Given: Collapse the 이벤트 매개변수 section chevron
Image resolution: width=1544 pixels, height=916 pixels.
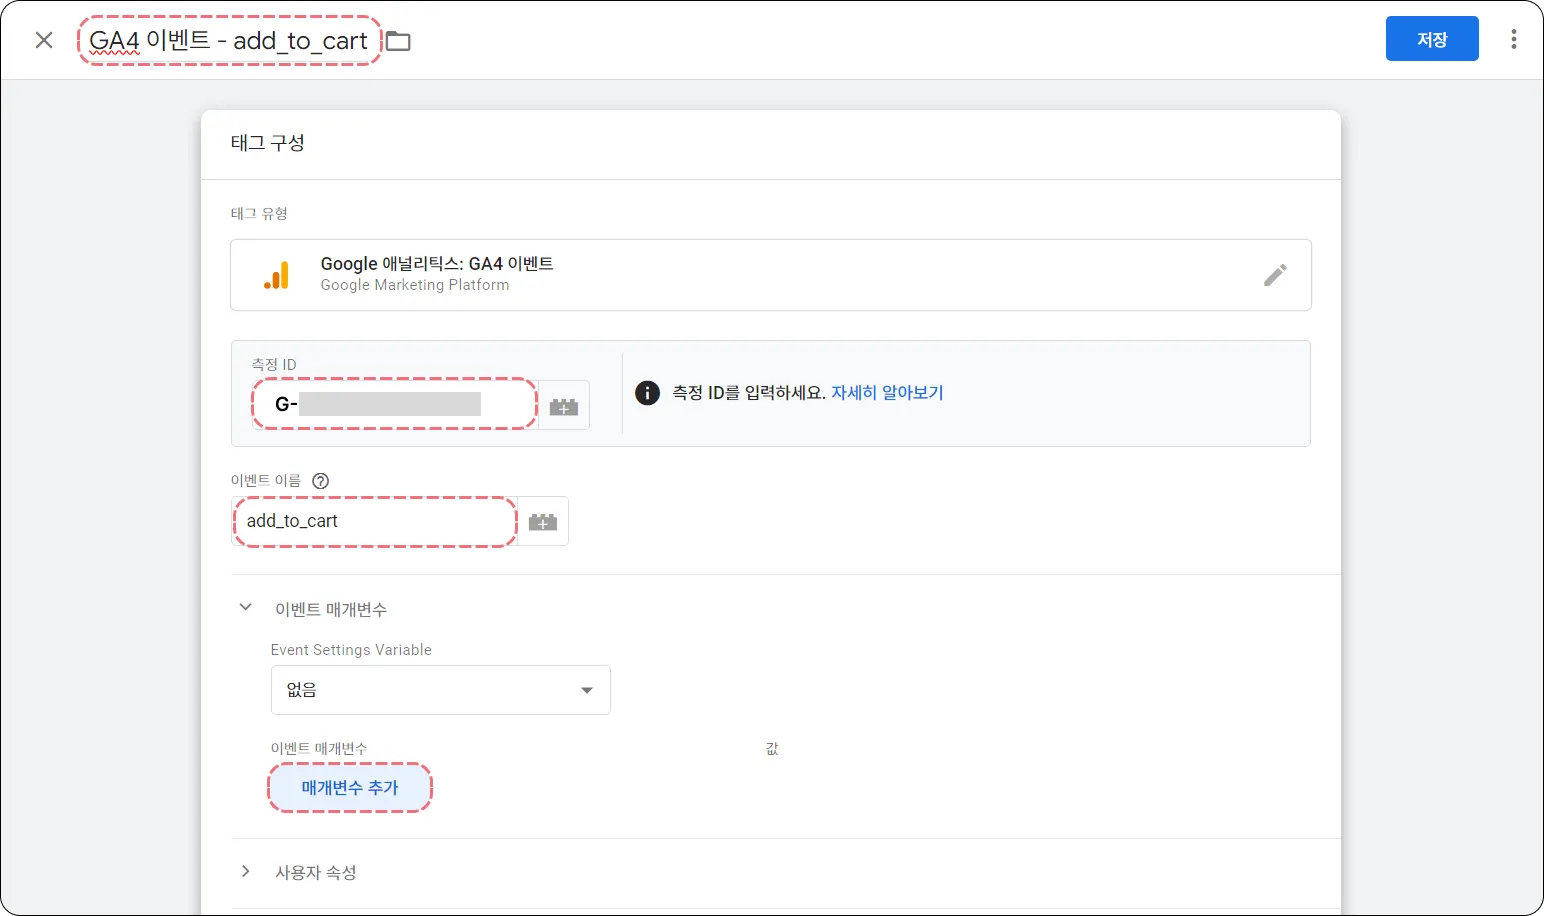Looking at the screenshot, I should click(x=245, y=608).
